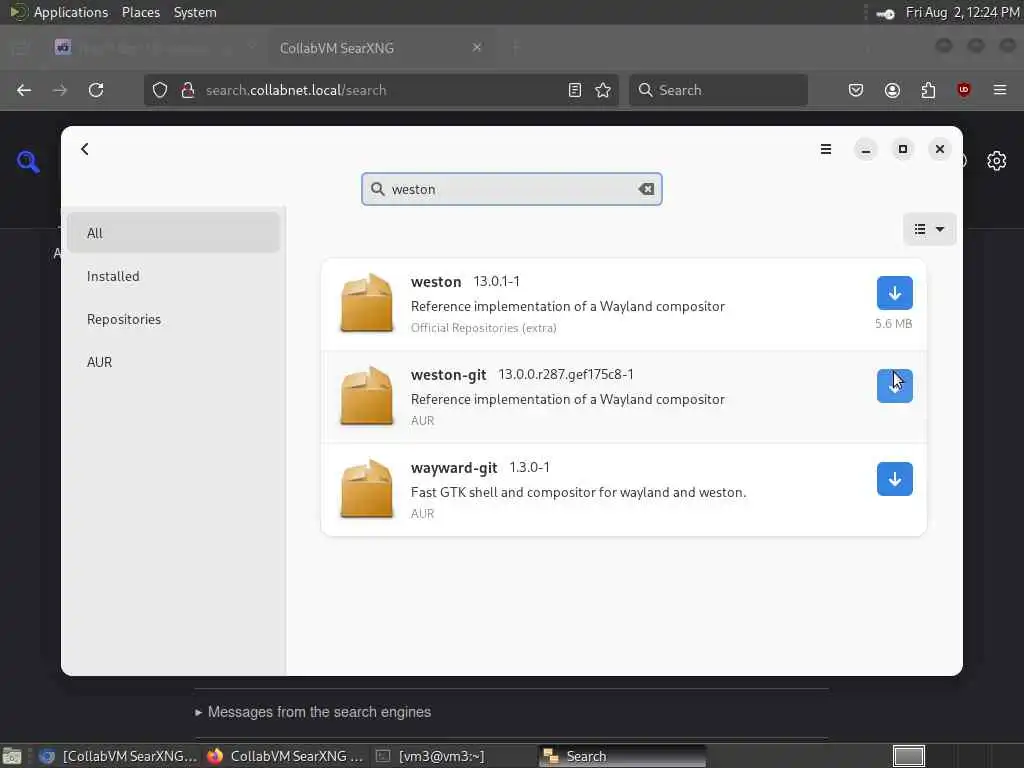Viewport: 1024px width, 768px height.
Task: Open the Places menu
Action: [x=140, y=12]
